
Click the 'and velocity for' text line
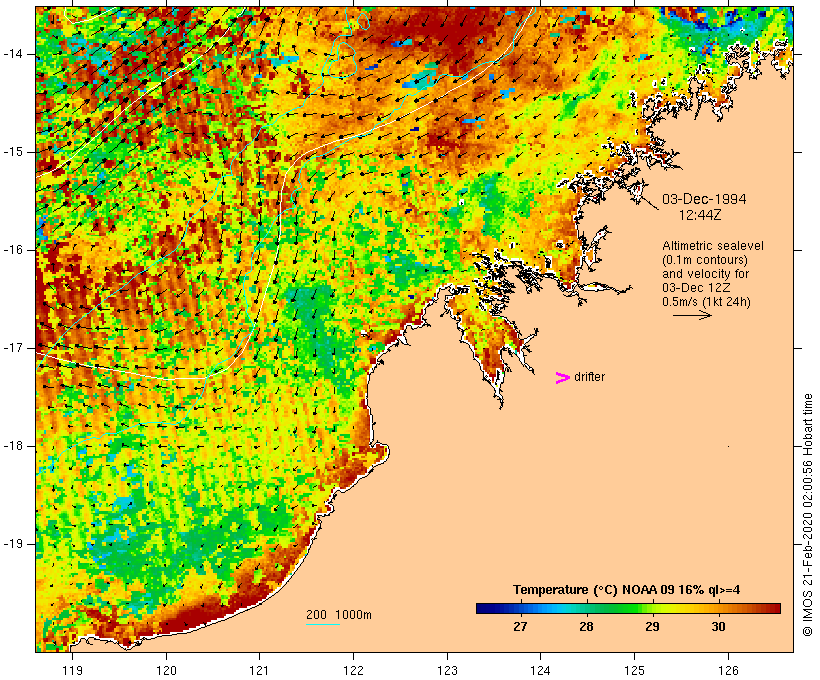(705, 274)
